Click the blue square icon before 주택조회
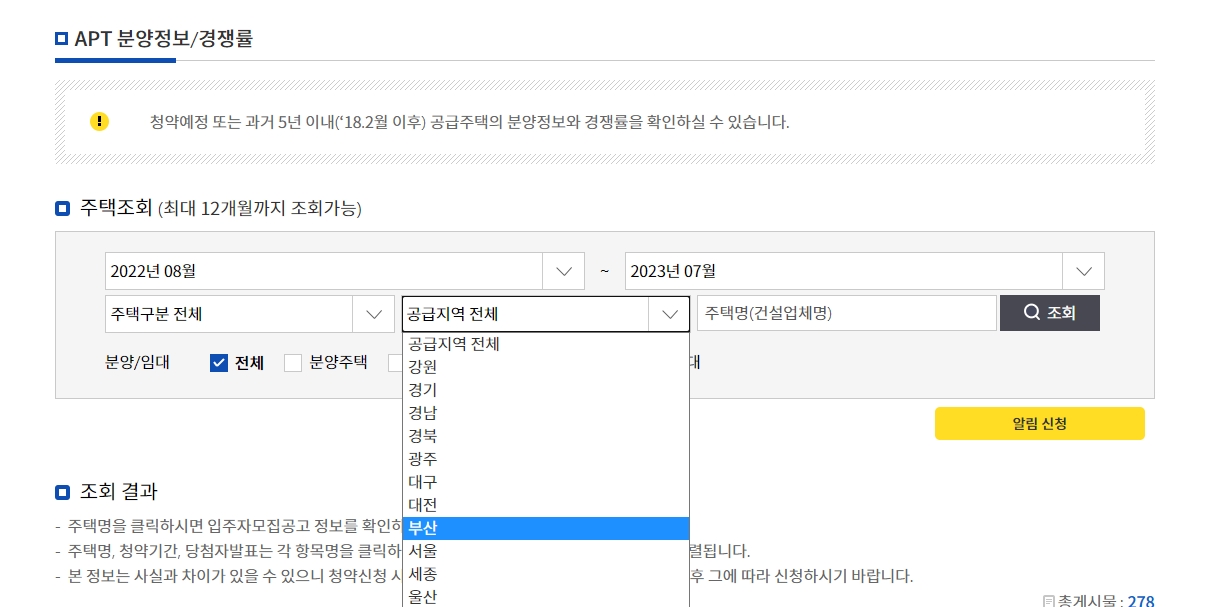 coord(62,207)
